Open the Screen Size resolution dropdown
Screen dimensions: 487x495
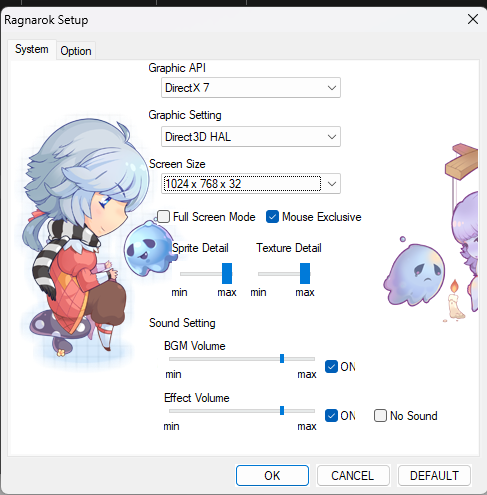251,184
